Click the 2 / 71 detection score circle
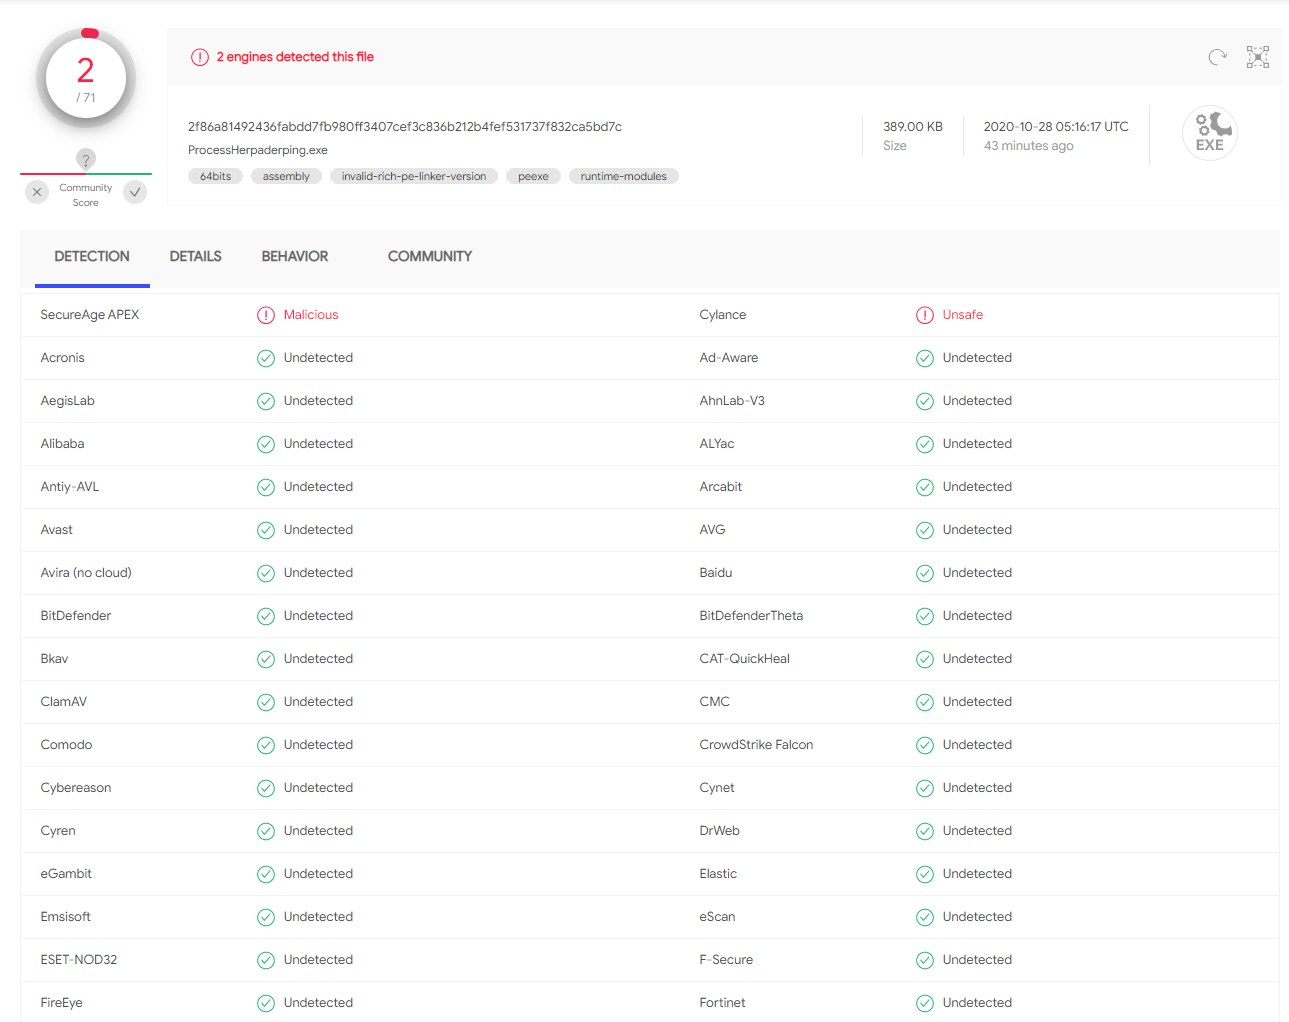The image size is (1289, 1022). coord(86,78)
